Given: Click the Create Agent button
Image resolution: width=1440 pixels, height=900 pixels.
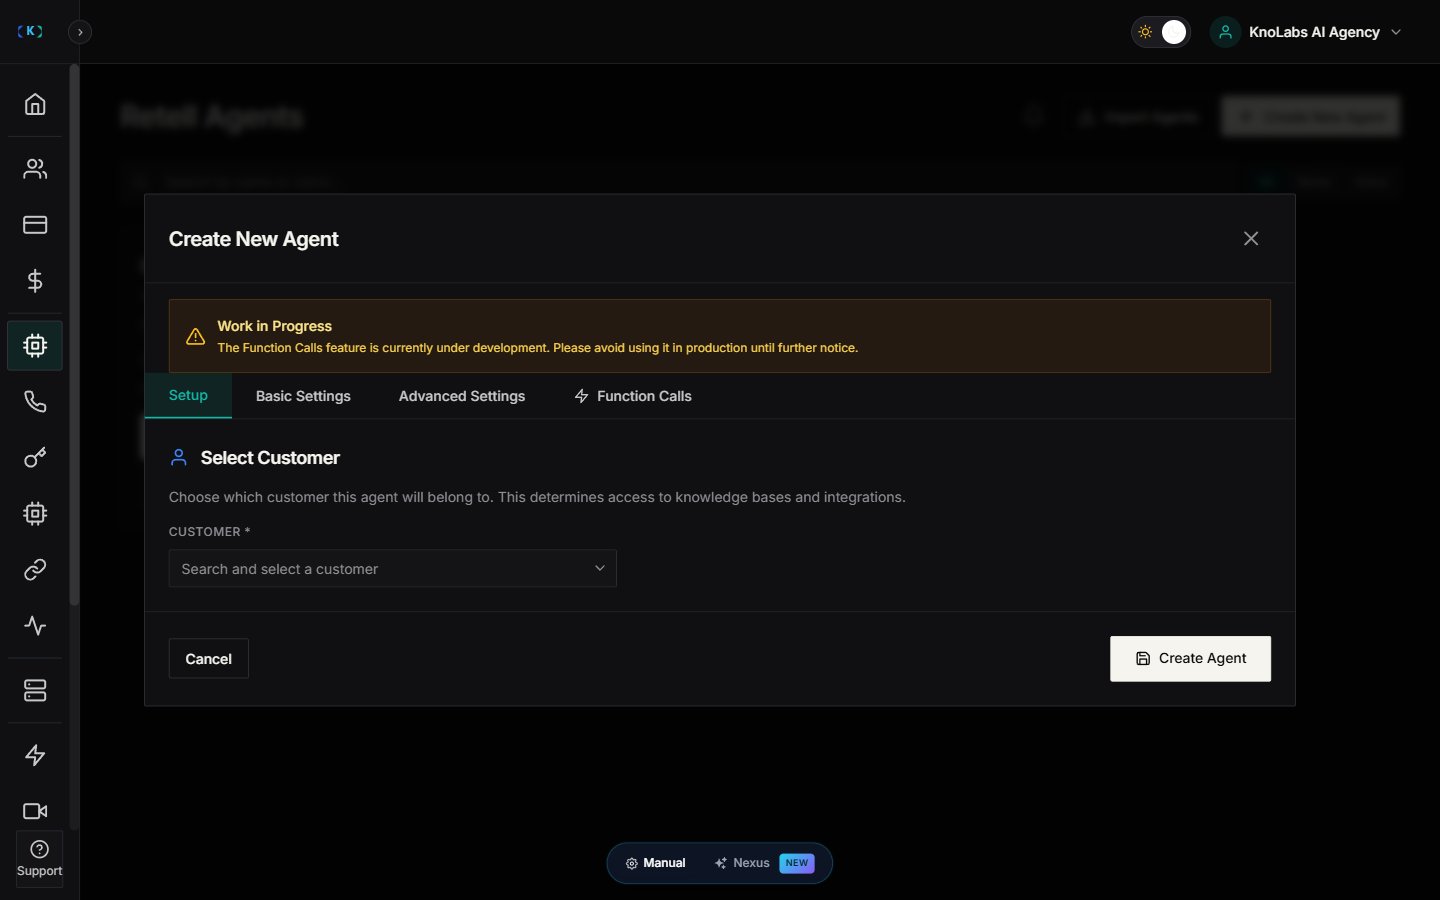Looking at the screenshot, I should coord(1190,659).
